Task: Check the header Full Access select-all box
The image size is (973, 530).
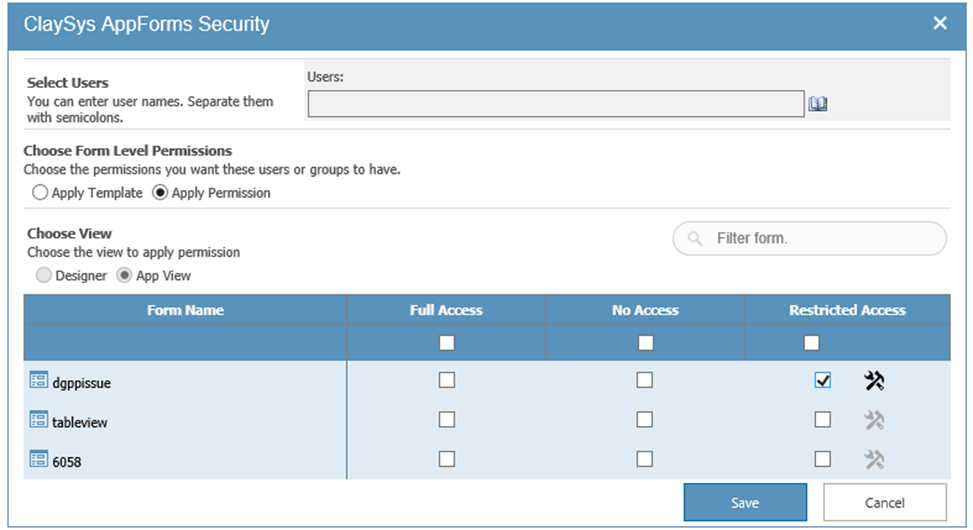Action: click(x=447, y=343)
